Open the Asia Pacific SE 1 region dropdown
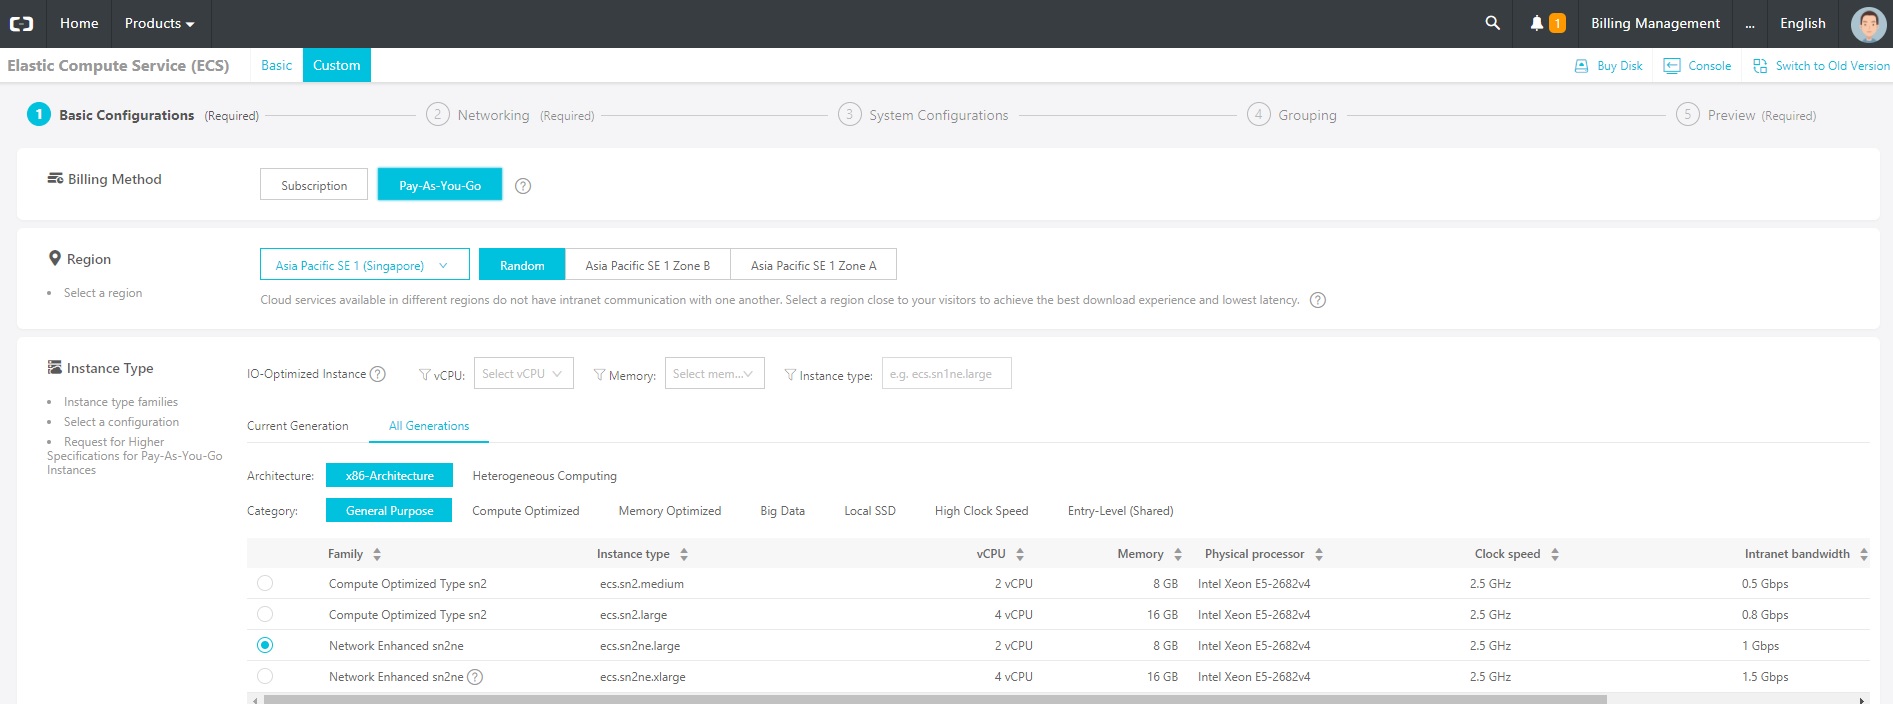The image size is (1893, 704). (x=364, y=265)
